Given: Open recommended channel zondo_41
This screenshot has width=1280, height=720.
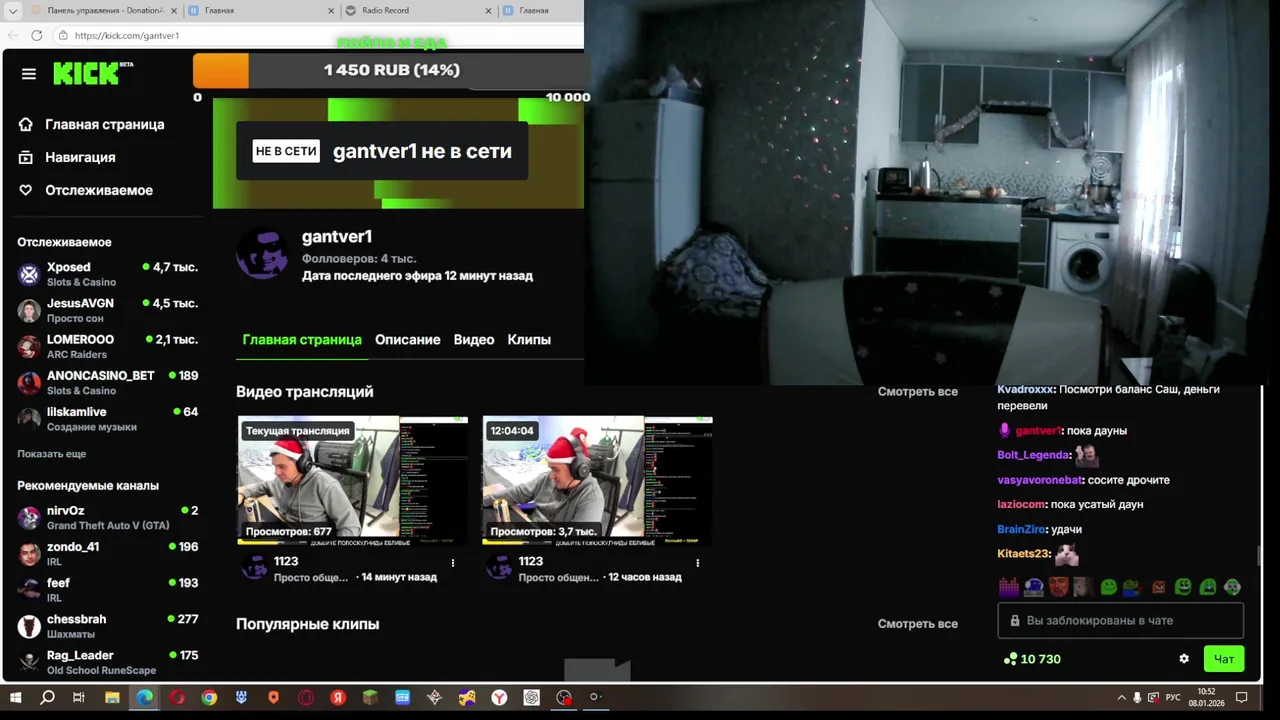Looking at the screenshot, I should point(108,553).
